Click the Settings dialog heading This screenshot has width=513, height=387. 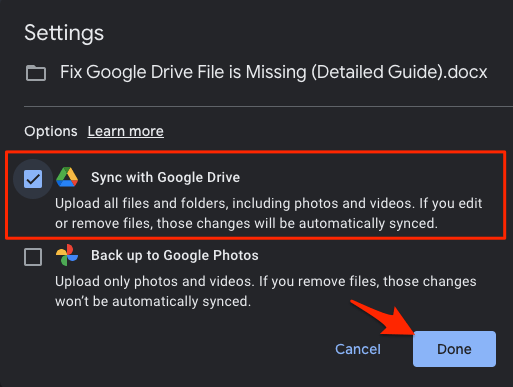pyautogui.click(x=64, y=33)
